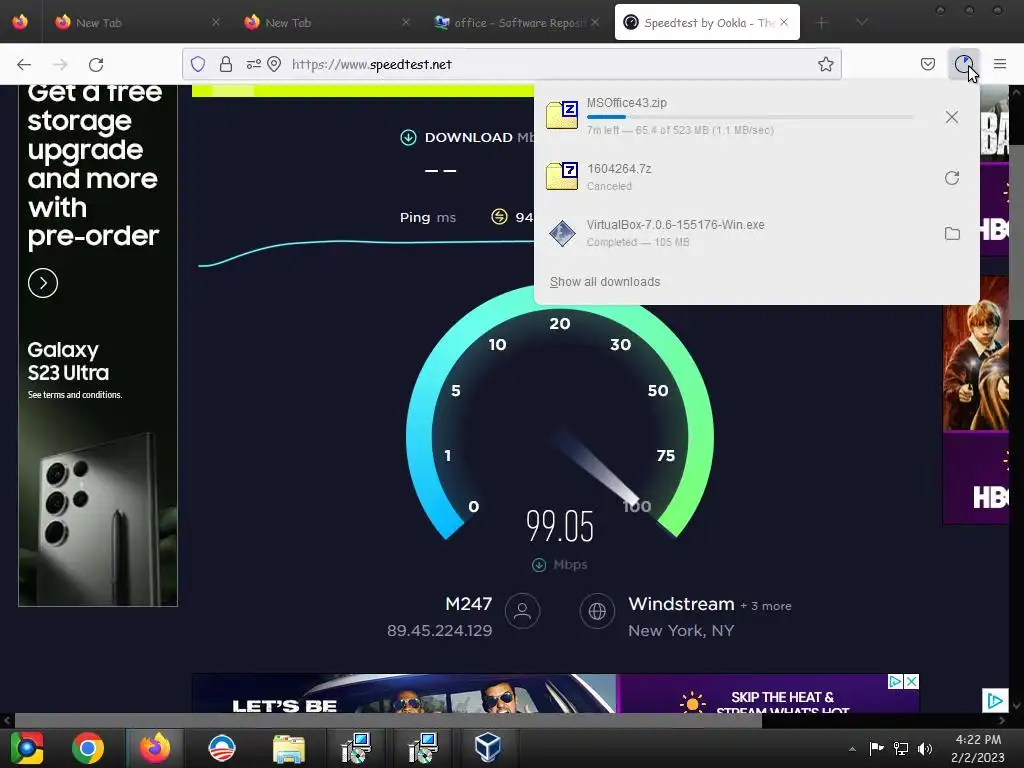Open AdChoices info on banner ad
This screenshot has height=768, width=1024.
(x=895, y=682)
